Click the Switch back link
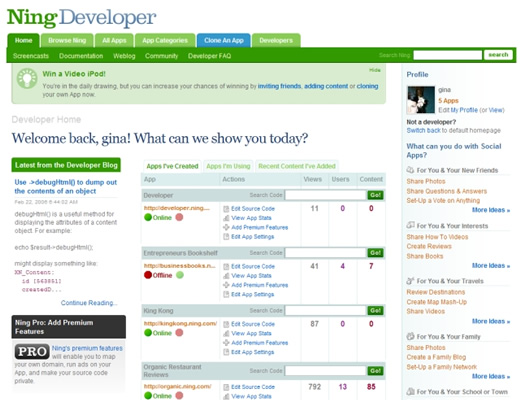520x400 pixels. [424, 130]
